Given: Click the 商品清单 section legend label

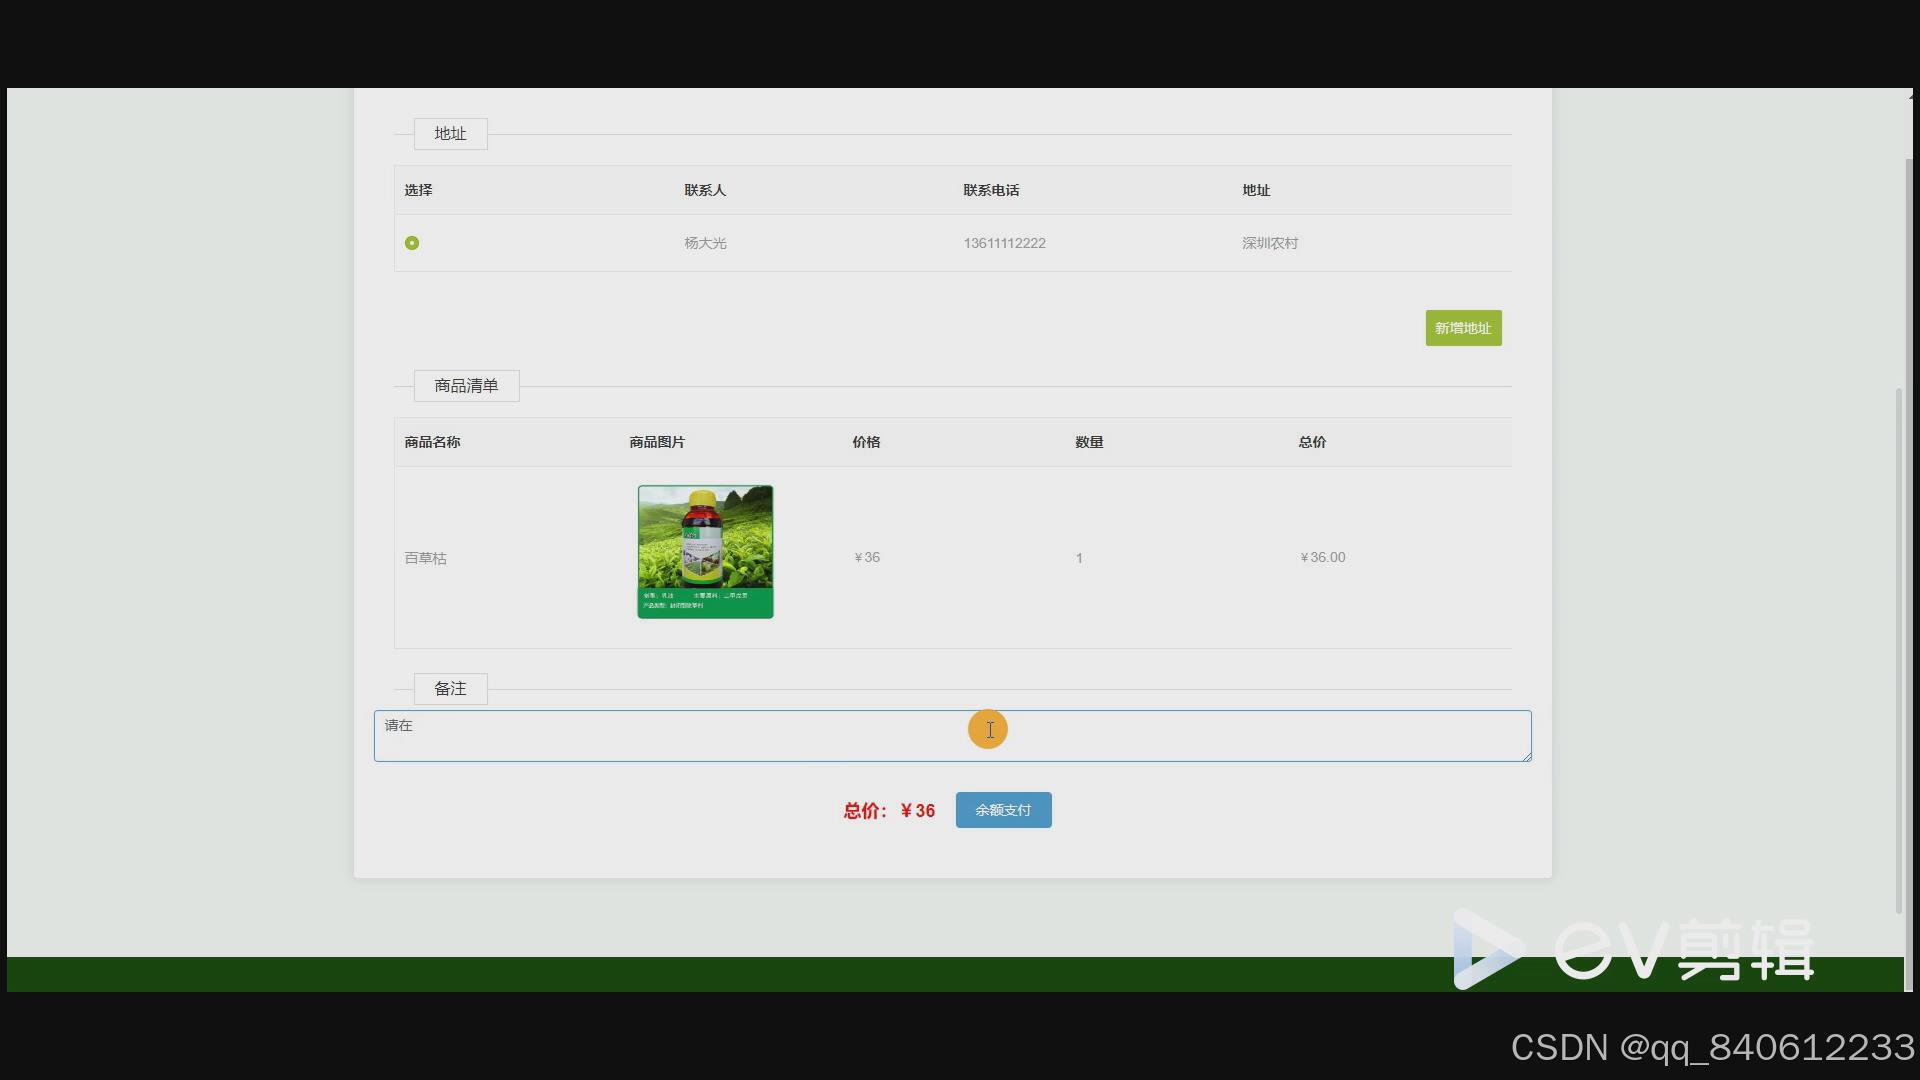Looking at the screenshot, I should (x=466, y=386).
